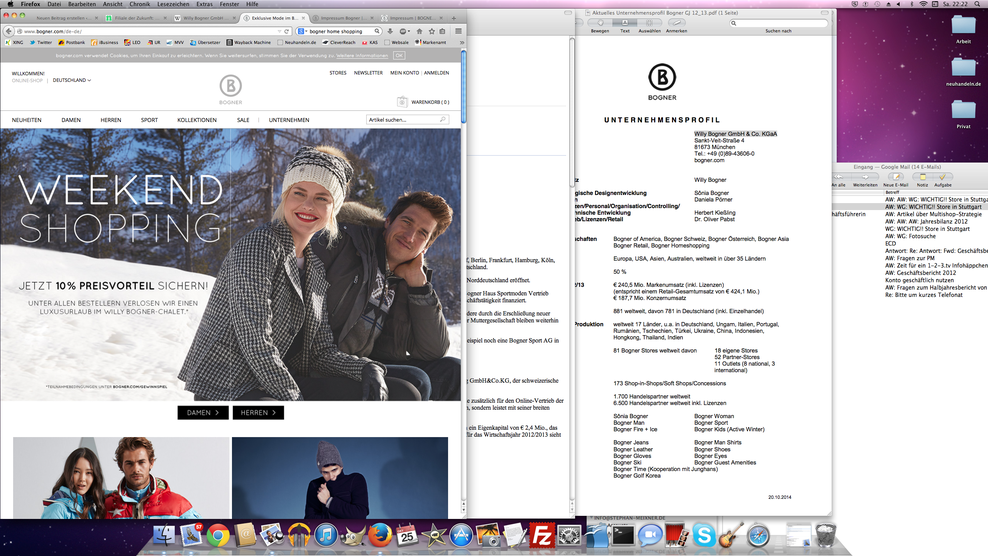Open the KOLLEKTIONEN navigation item
Viewport: 988px width, 556px height.
point(197,120)
